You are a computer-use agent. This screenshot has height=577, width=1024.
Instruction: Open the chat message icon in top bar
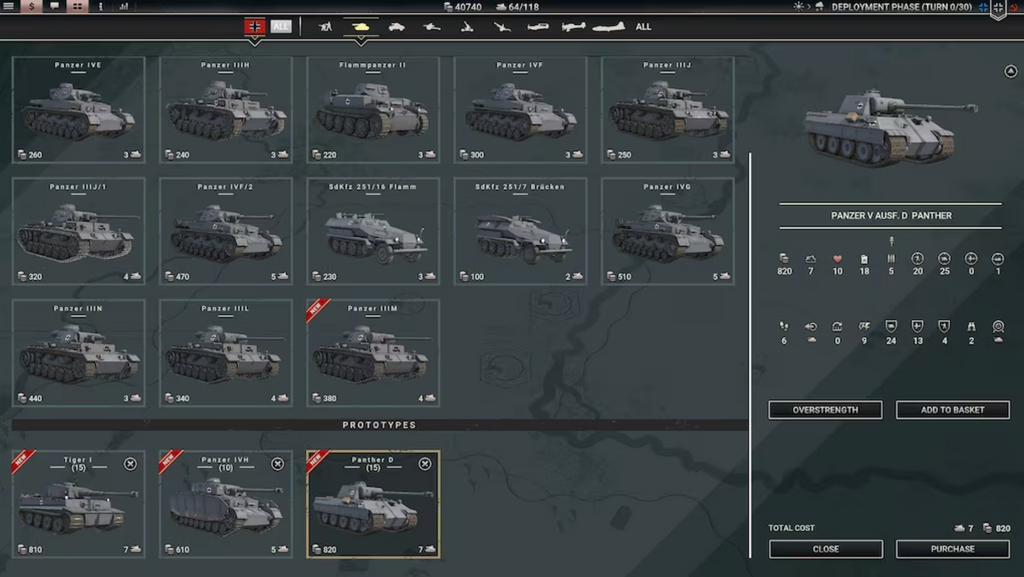[x=54, y=7]
